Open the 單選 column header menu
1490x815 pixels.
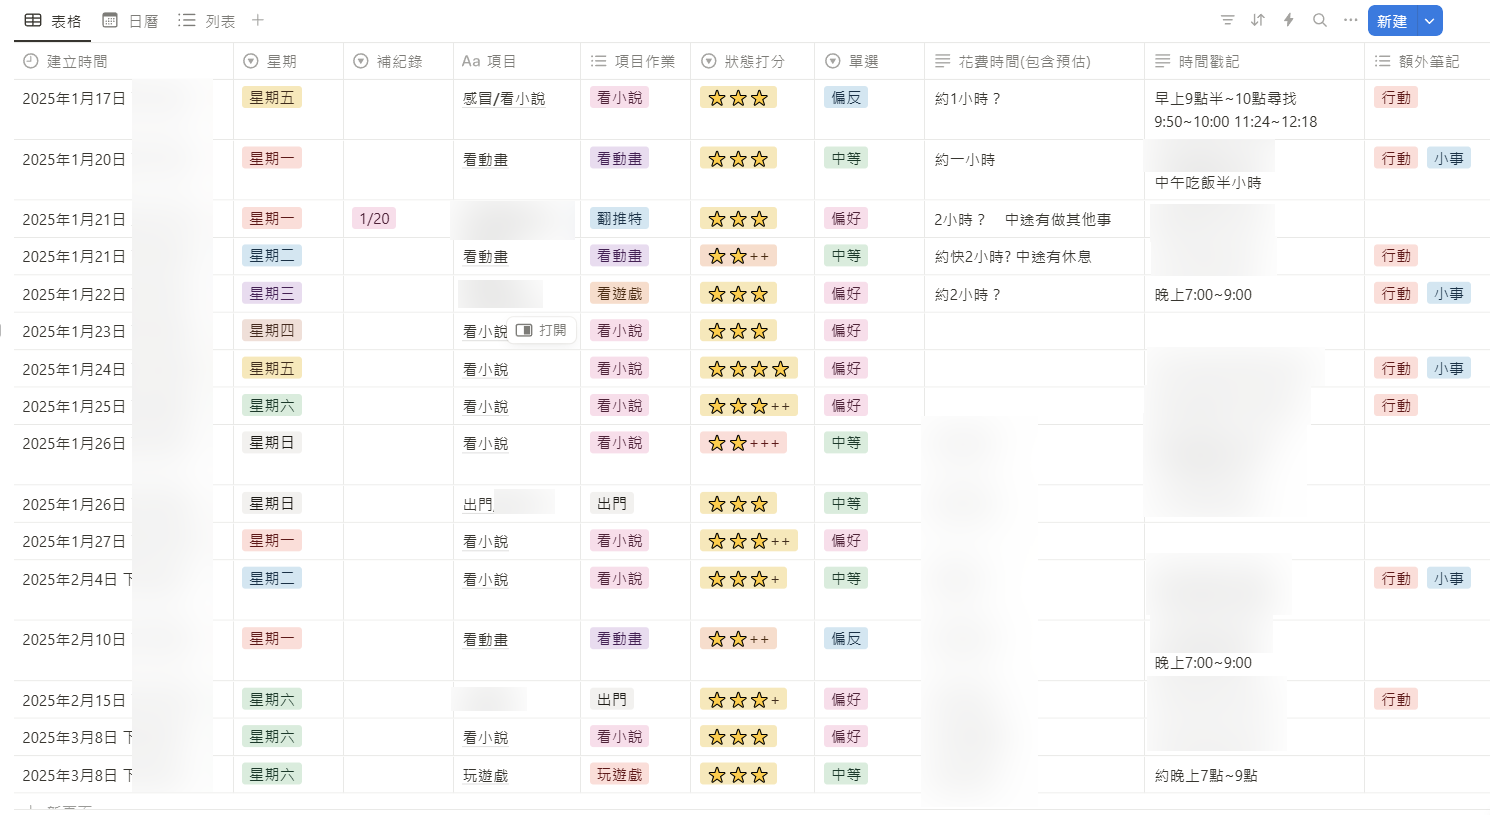(x=869, y=61)
